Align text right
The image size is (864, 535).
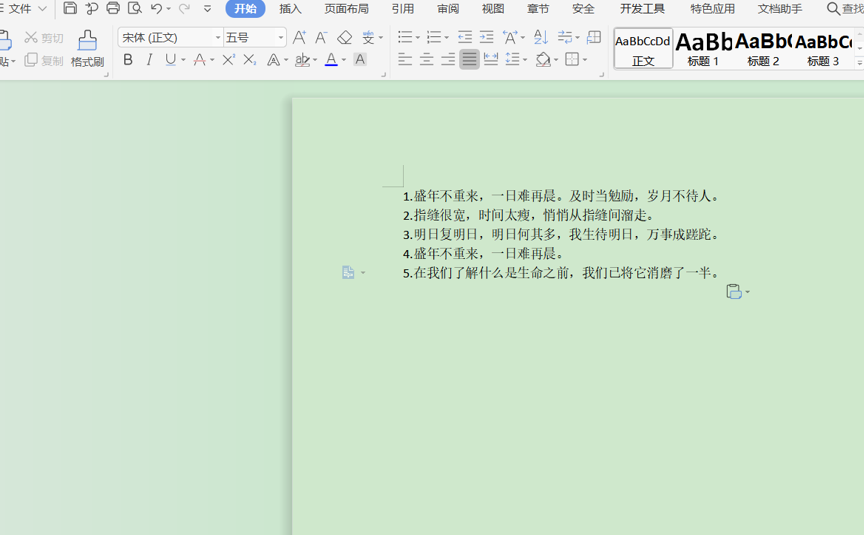point(448,59)
